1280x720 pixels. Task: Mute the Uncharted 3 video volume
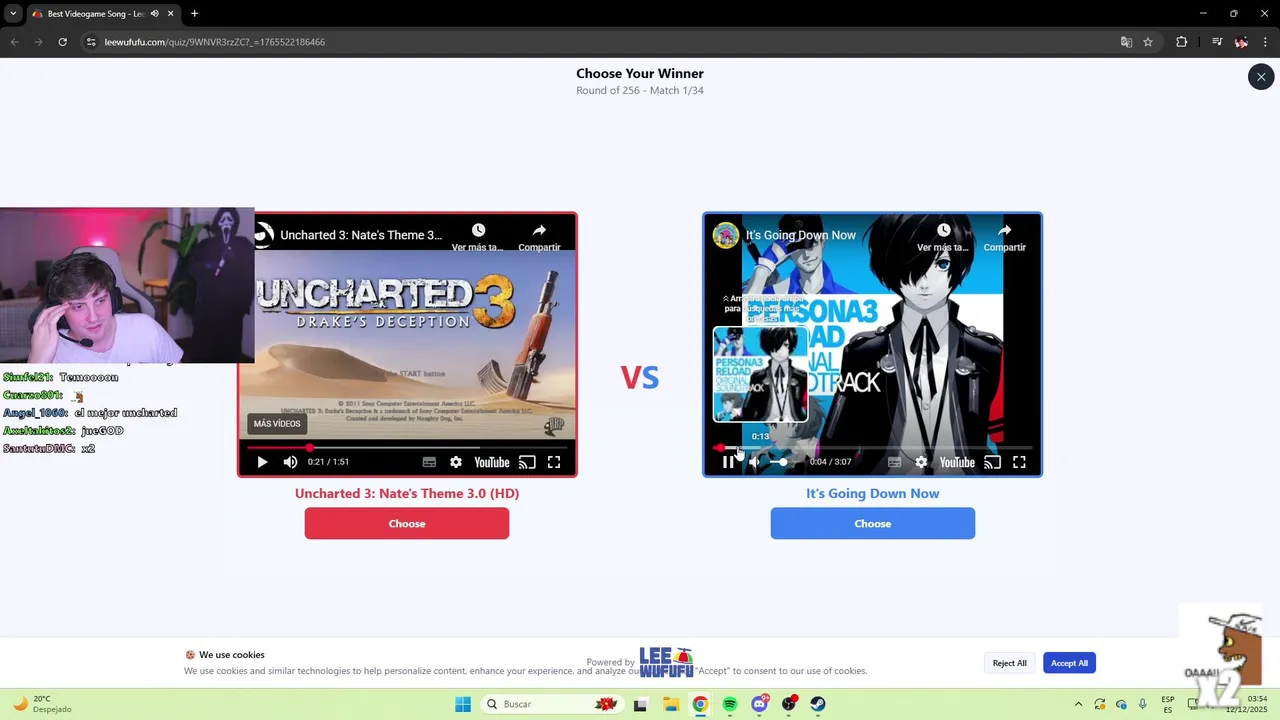pyautogui.click(x=290, y=462)
